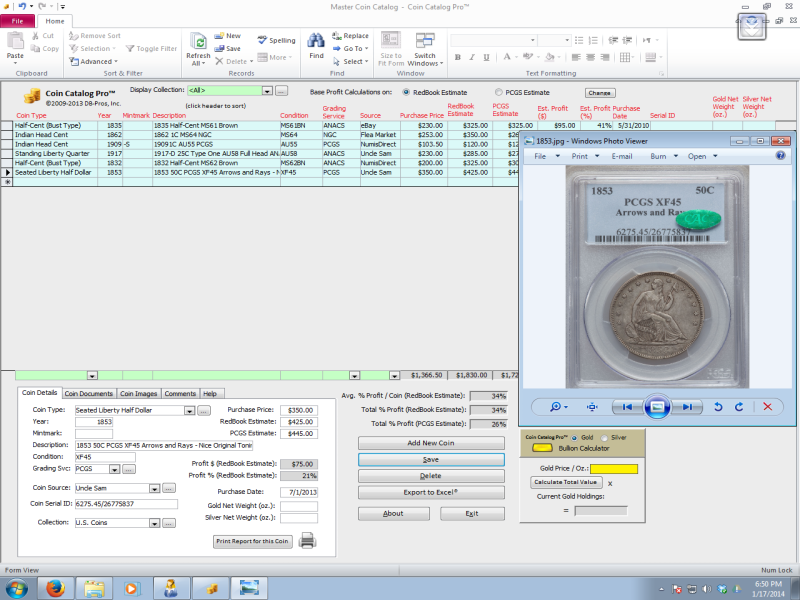
Task: Click the Refresh All icon
Action: pyautogui.click(x=199, y=41)
